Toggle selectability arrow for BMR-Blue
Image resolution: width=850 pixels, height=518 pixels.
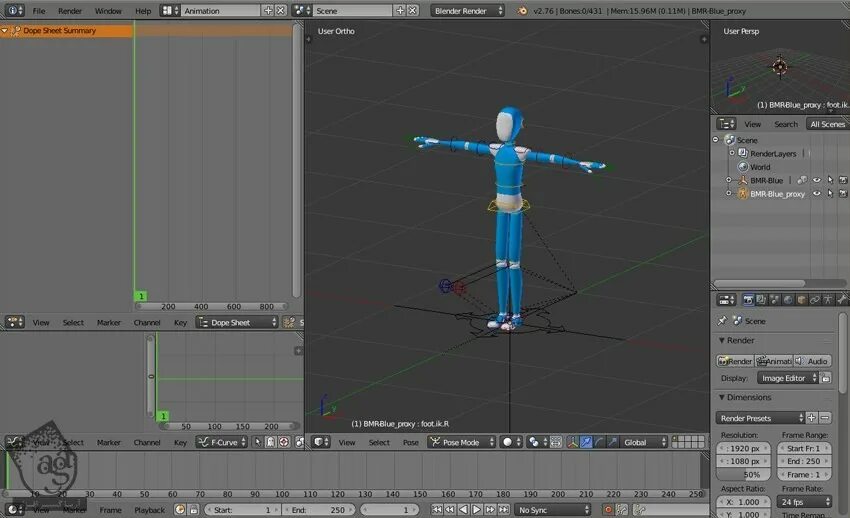(830, 180)
